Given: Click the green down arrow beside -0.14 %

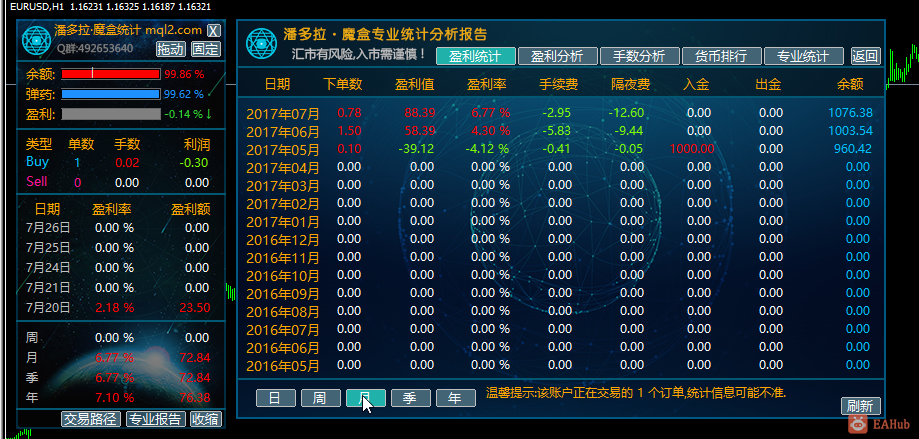Looking at the screenshot, I should [209, 114].
